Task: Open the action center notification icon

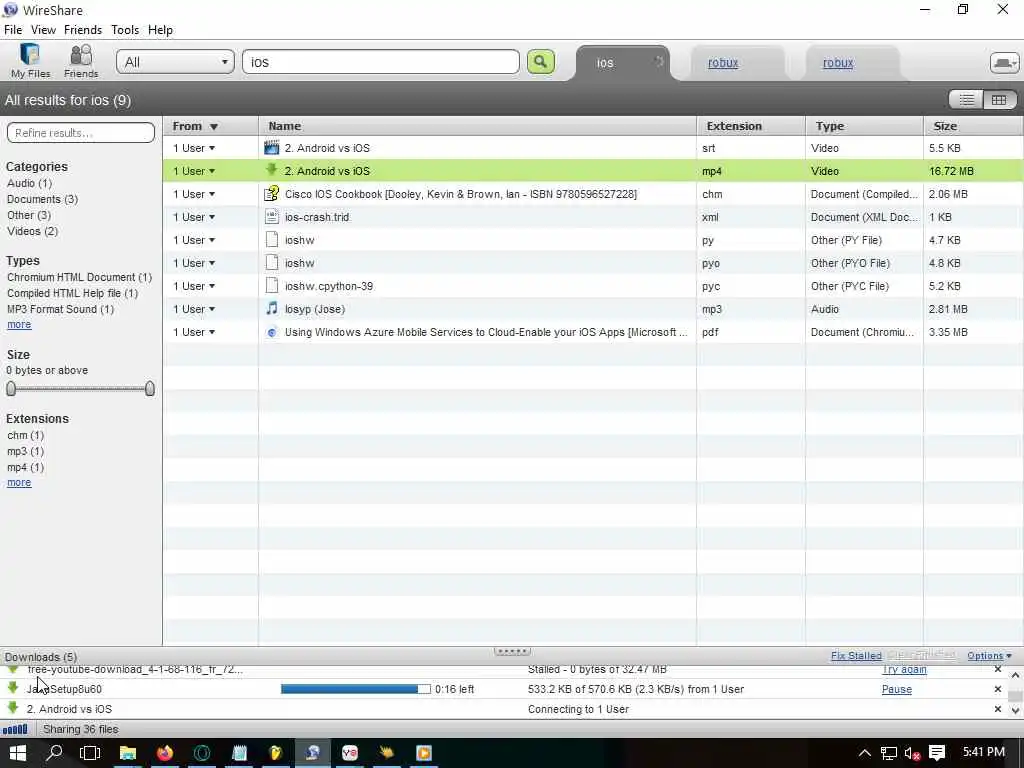Action: [937, 753]
